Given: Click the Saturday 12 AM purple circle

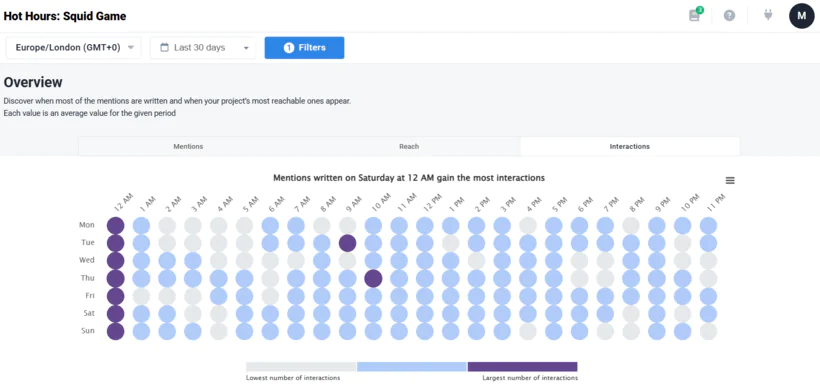Looking at the screenshot, I should 116,314.
